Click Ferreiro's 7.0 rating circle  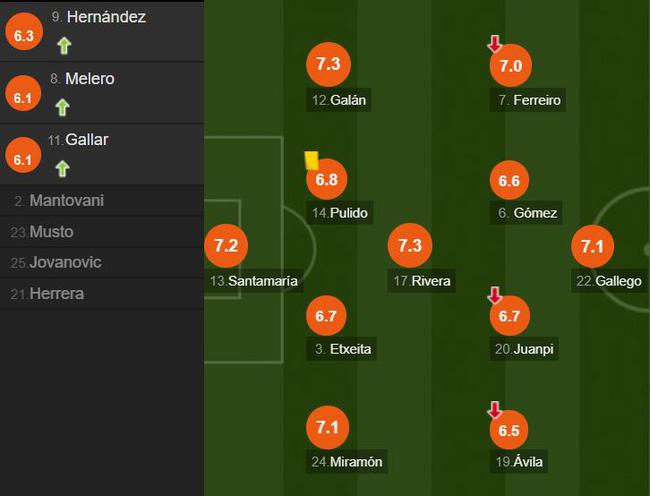tap(510, 66)
